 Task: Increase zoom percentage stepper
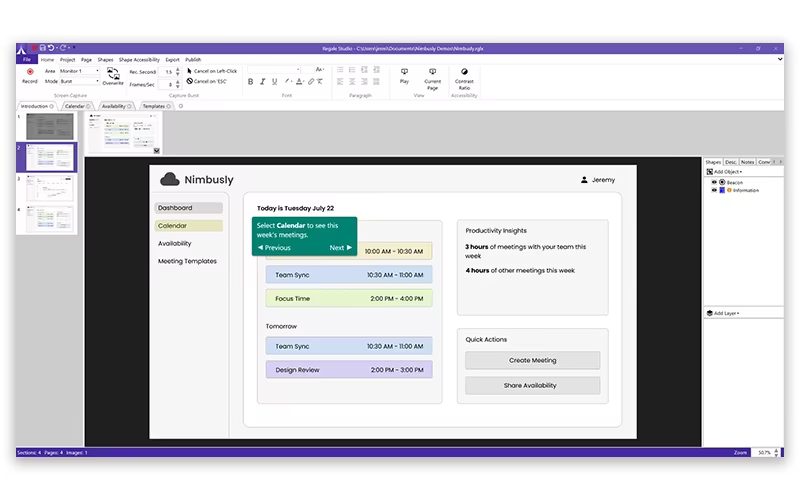click(777, 451)
